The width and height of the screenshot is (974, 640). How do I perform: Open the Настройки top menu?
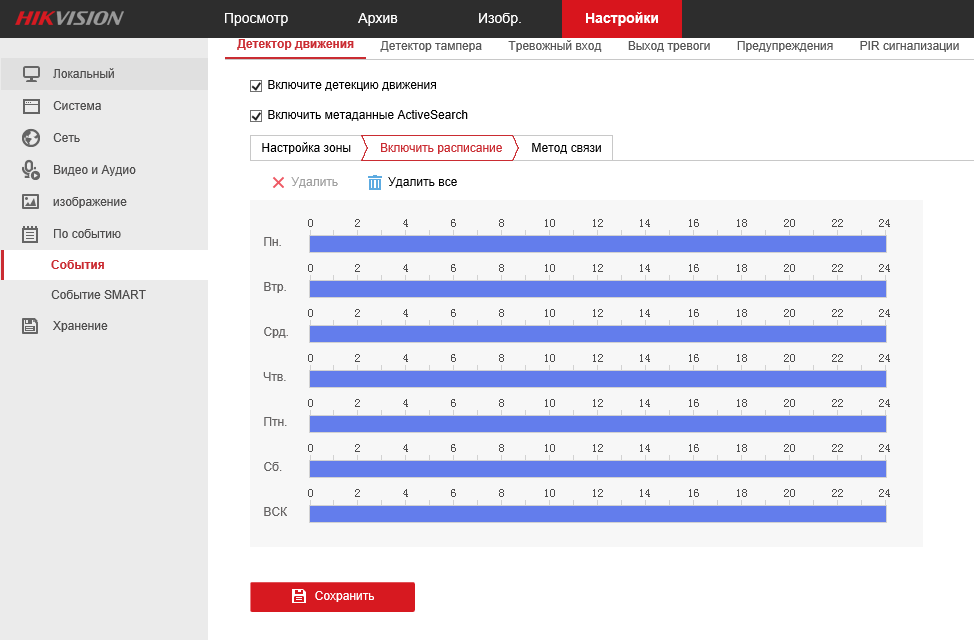click(622, 19)
